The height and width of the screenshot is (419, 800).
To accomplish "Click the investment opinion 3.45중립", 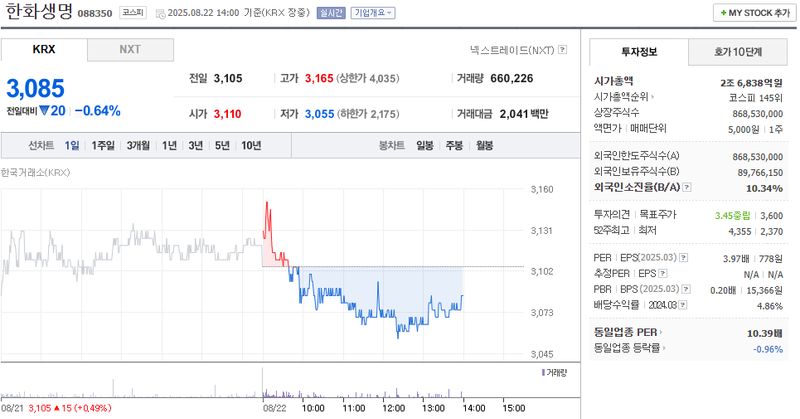I will [733, 216].
